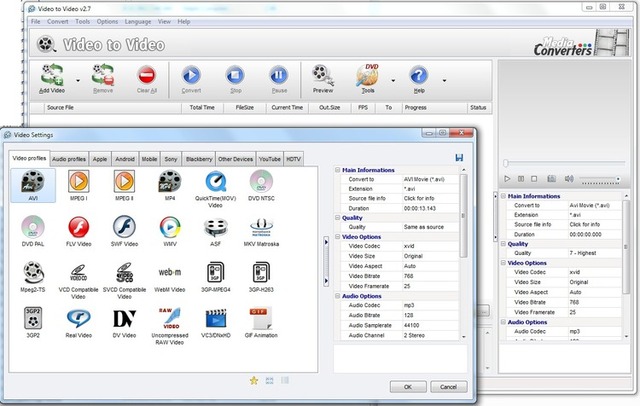640x406 pixels.
Task: Start conversion with the Convert button
Action: [191, 79]
